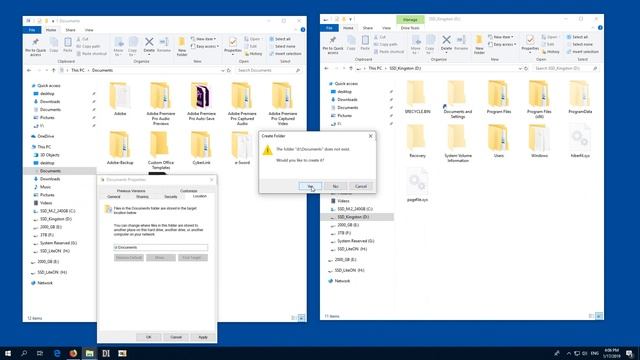
Task: Click Pin to Quick access in Documents window
Action: [36, 46]
